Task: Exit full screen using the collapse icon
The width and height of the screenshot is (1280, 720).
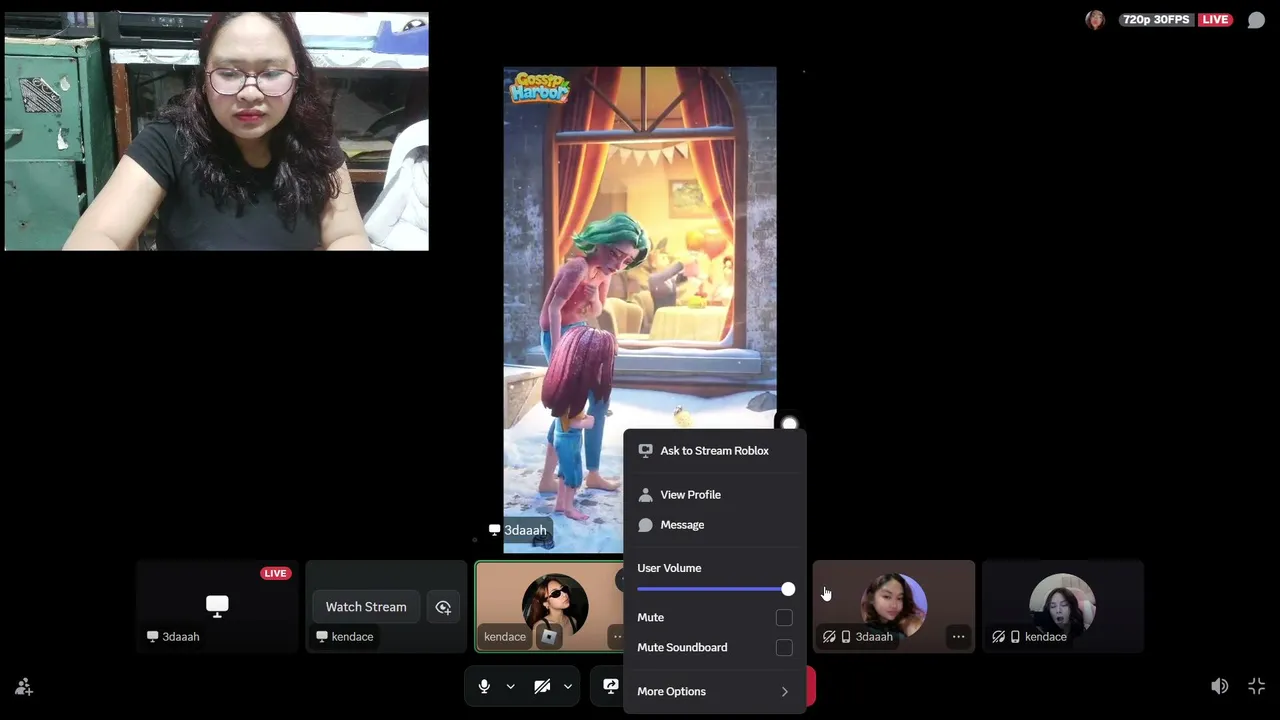Action: [1257, 686]
